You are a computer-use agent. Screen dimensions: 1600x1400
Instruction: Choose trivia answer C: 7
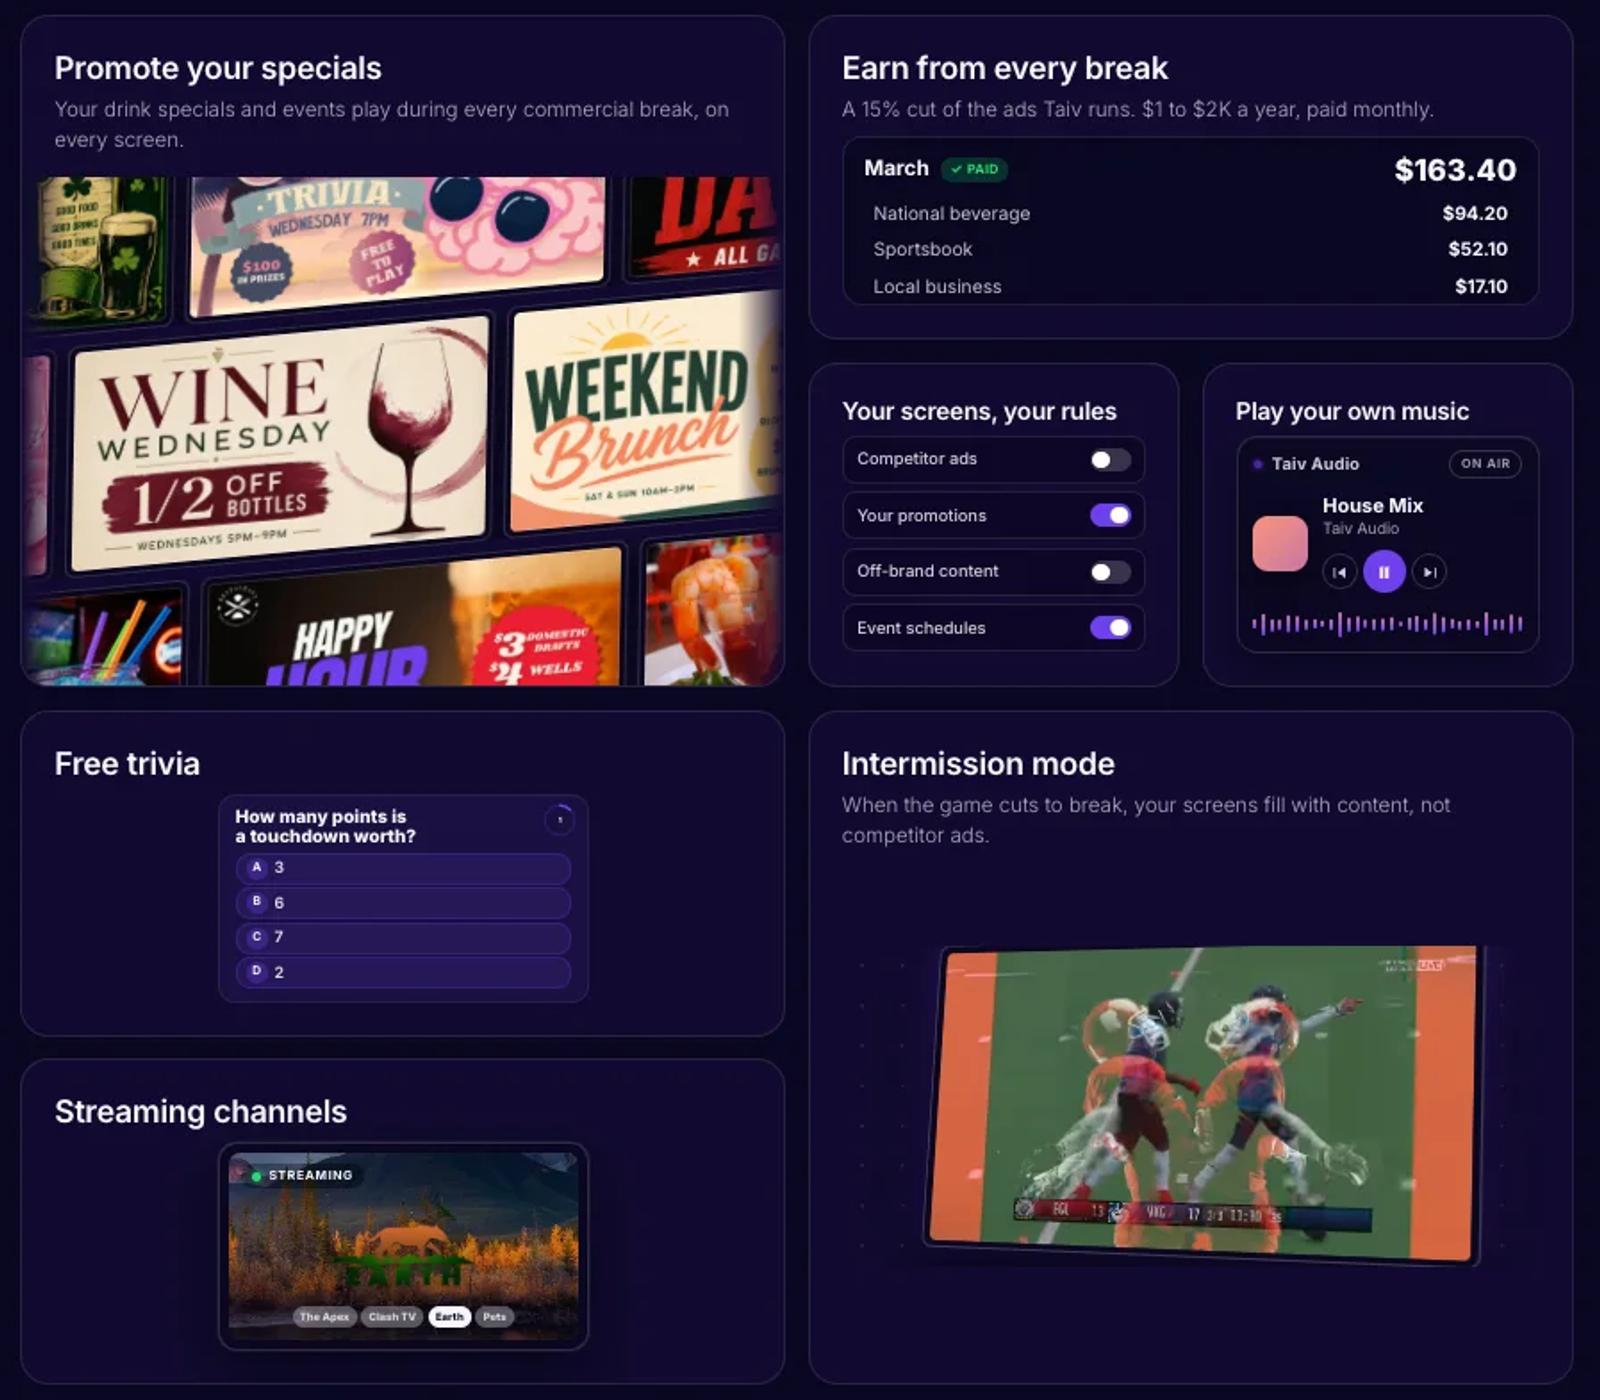click(403, 937)
